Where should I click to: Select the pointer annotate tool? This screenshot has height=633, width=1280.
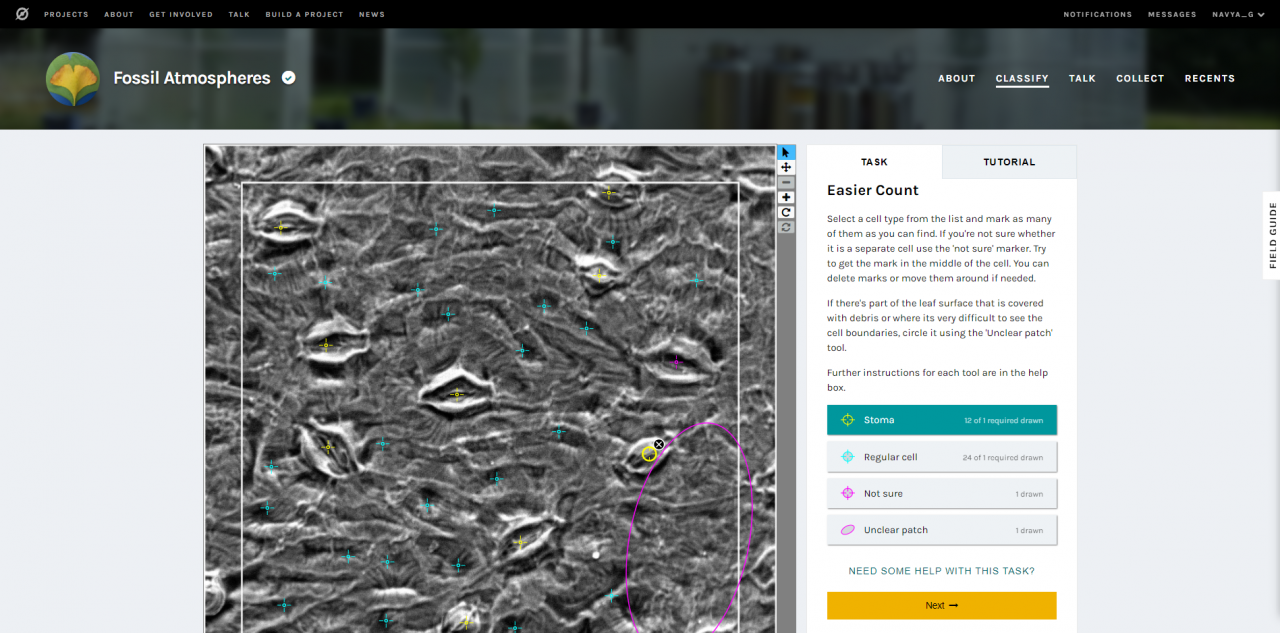(x=786, y=153)
